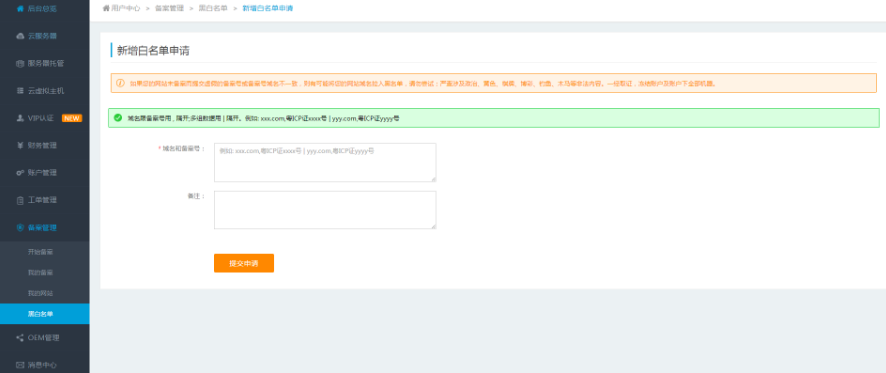Focus the 域名和备案号 text area

click(325, 162)
